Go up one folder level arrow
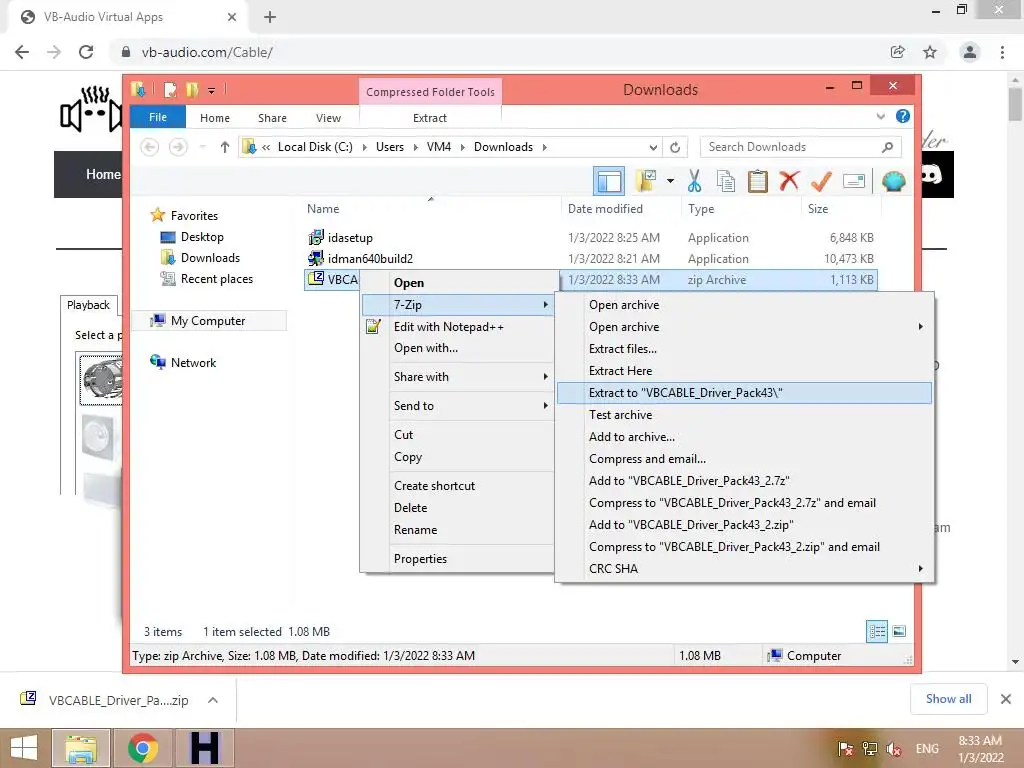 point(225,147)
